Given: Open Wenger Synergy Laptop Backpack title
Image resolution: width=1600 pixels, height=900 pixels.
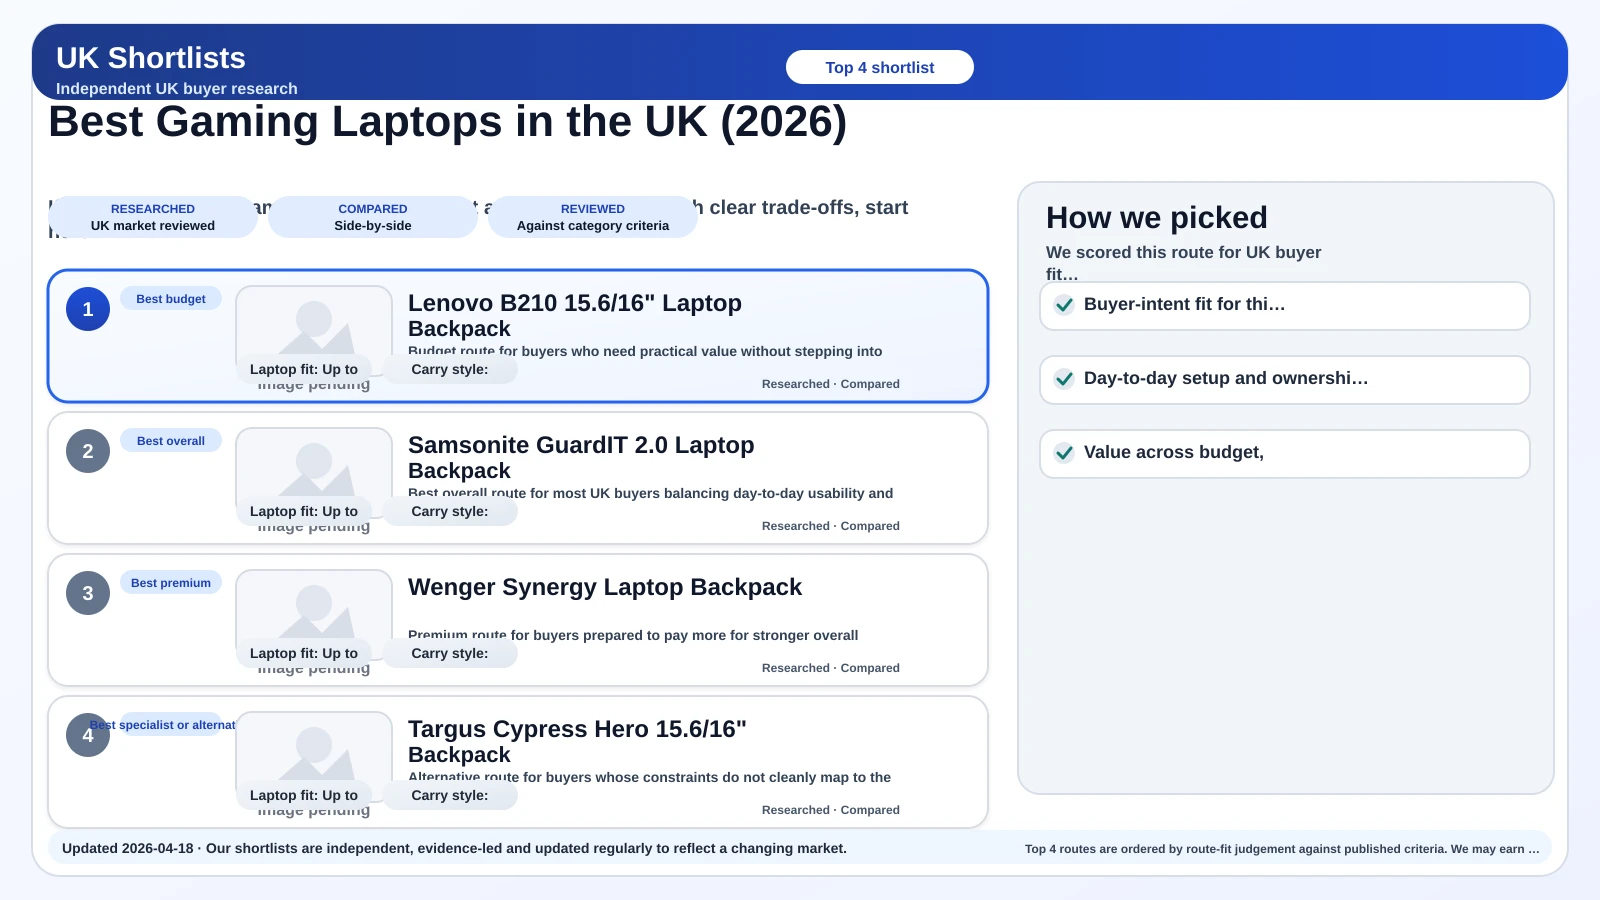Looking at the screenshot, I should (x=605, y=587).
